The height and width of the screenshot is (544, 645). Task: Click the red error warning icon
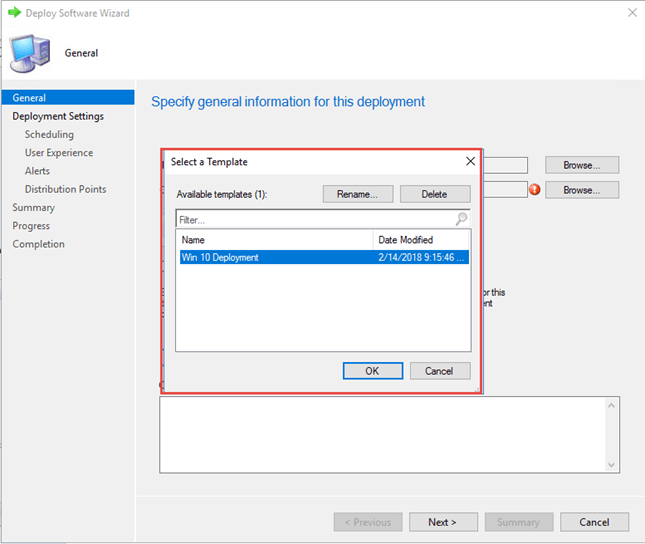[535, 190]
